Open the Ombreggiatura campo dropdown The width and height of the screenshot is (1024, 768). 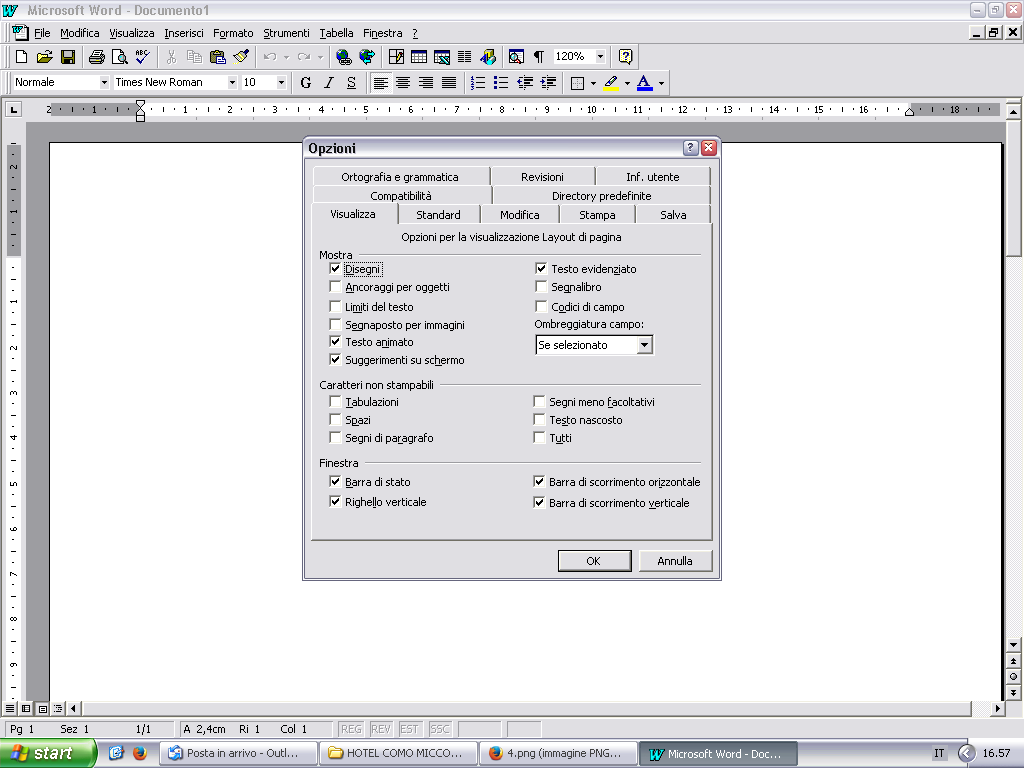pos(644,345)
